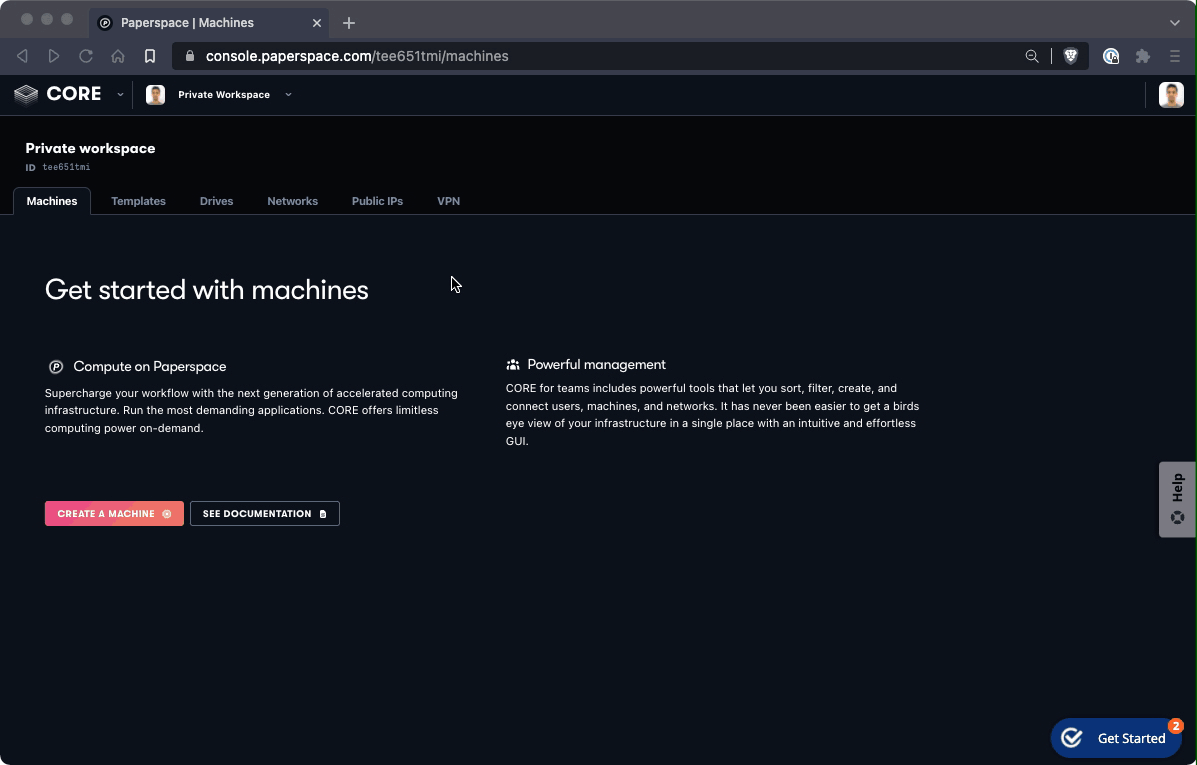Click the Powerful management heading
The width and height of the screenshot is (1197, 765).
coord(596,365)
